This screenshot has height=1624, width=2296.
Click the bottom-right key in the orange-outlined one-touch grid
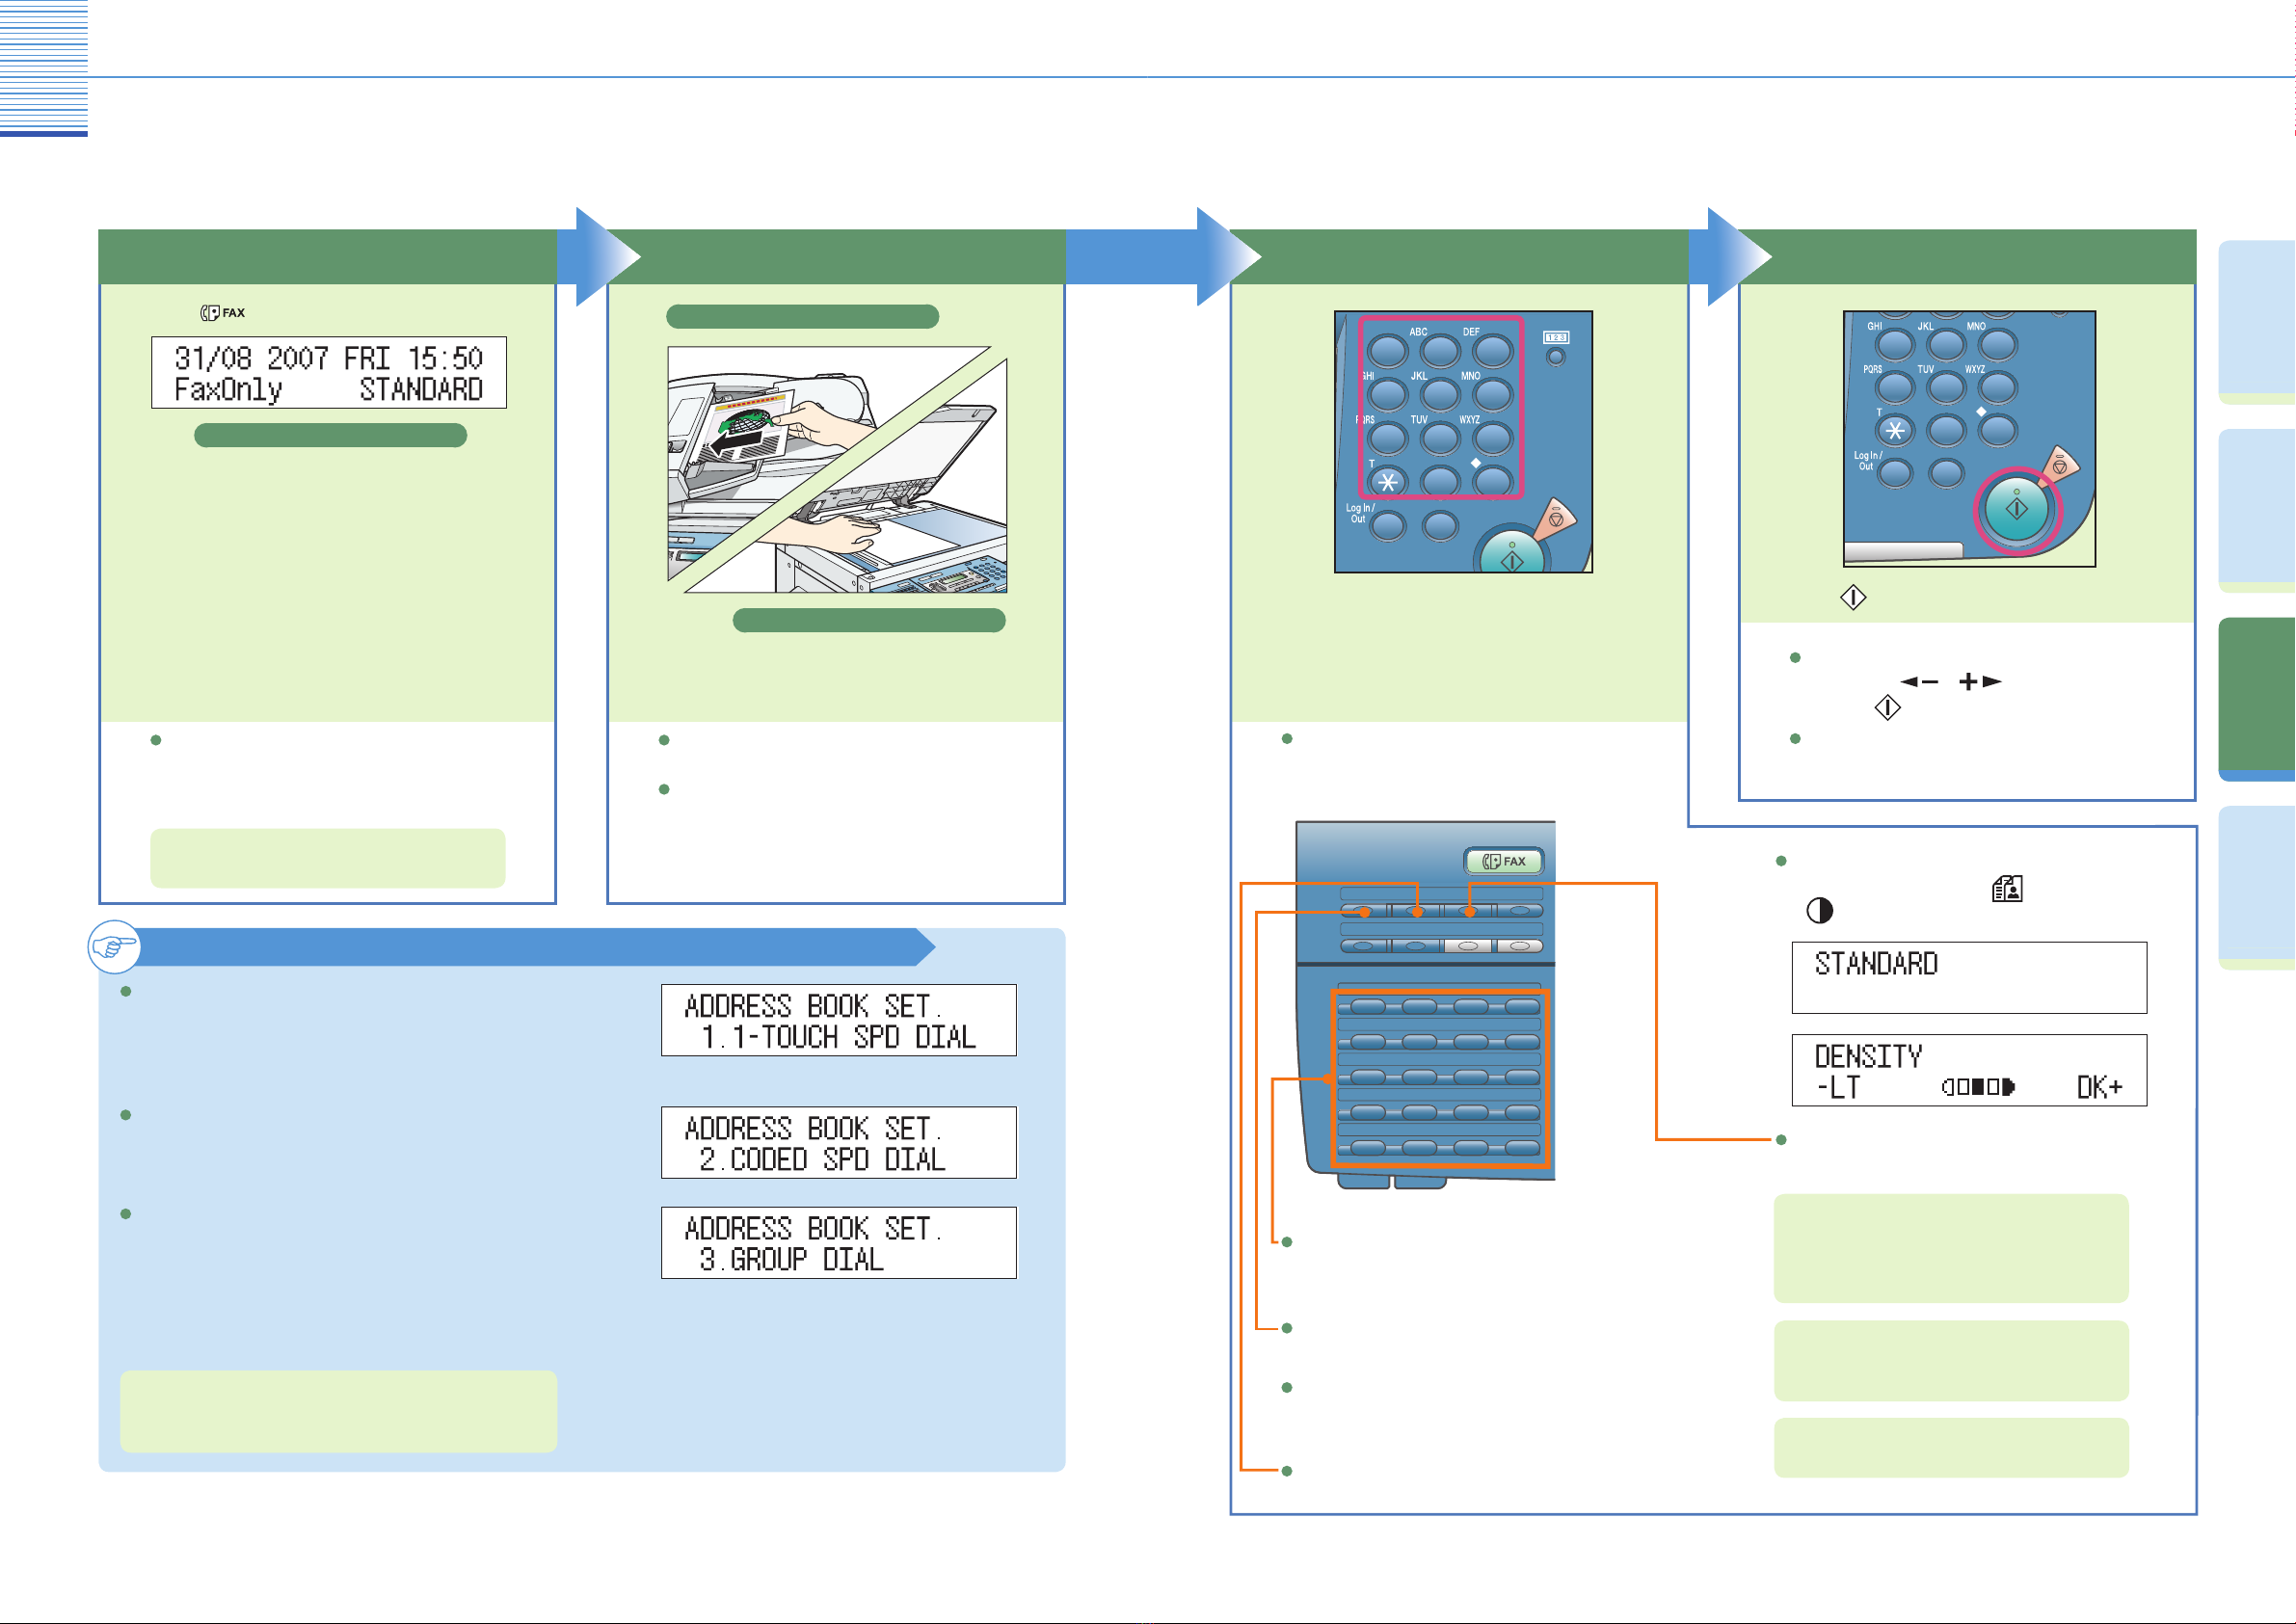pos(1522,1148)
